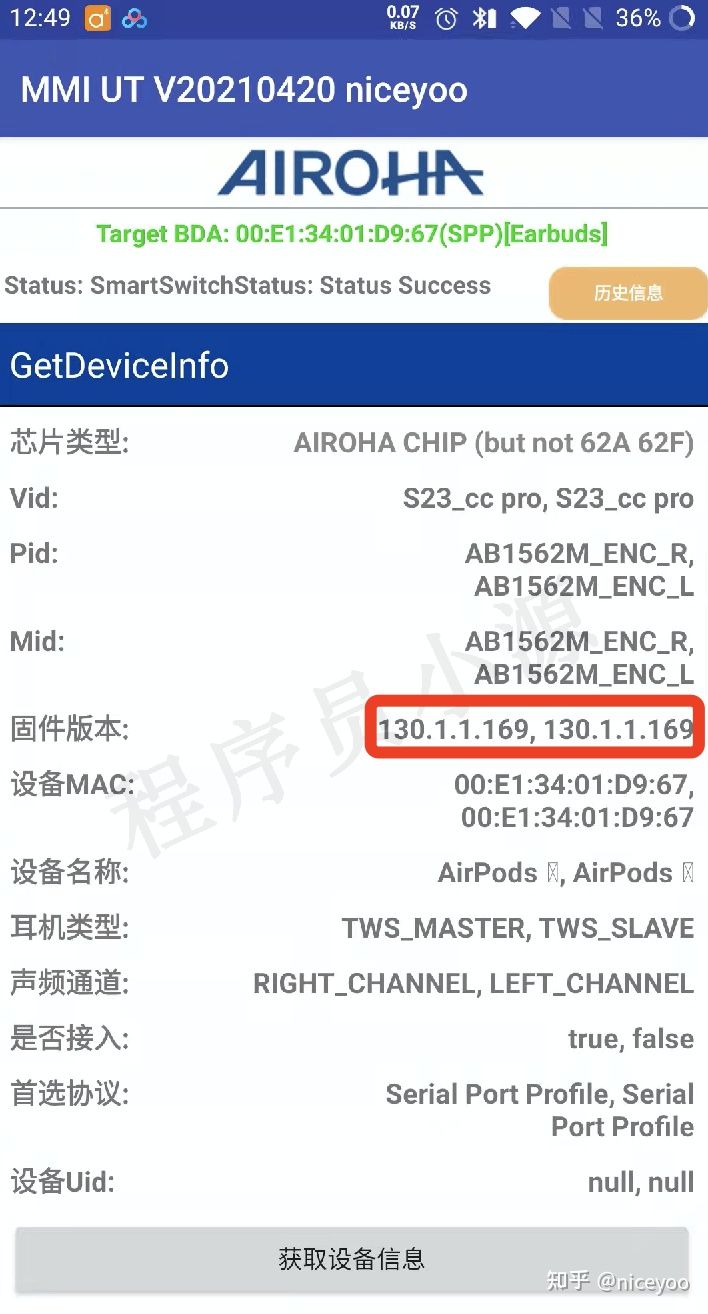
Task: Tap the Bluetooth status icon
Action: tap(484, 18)
